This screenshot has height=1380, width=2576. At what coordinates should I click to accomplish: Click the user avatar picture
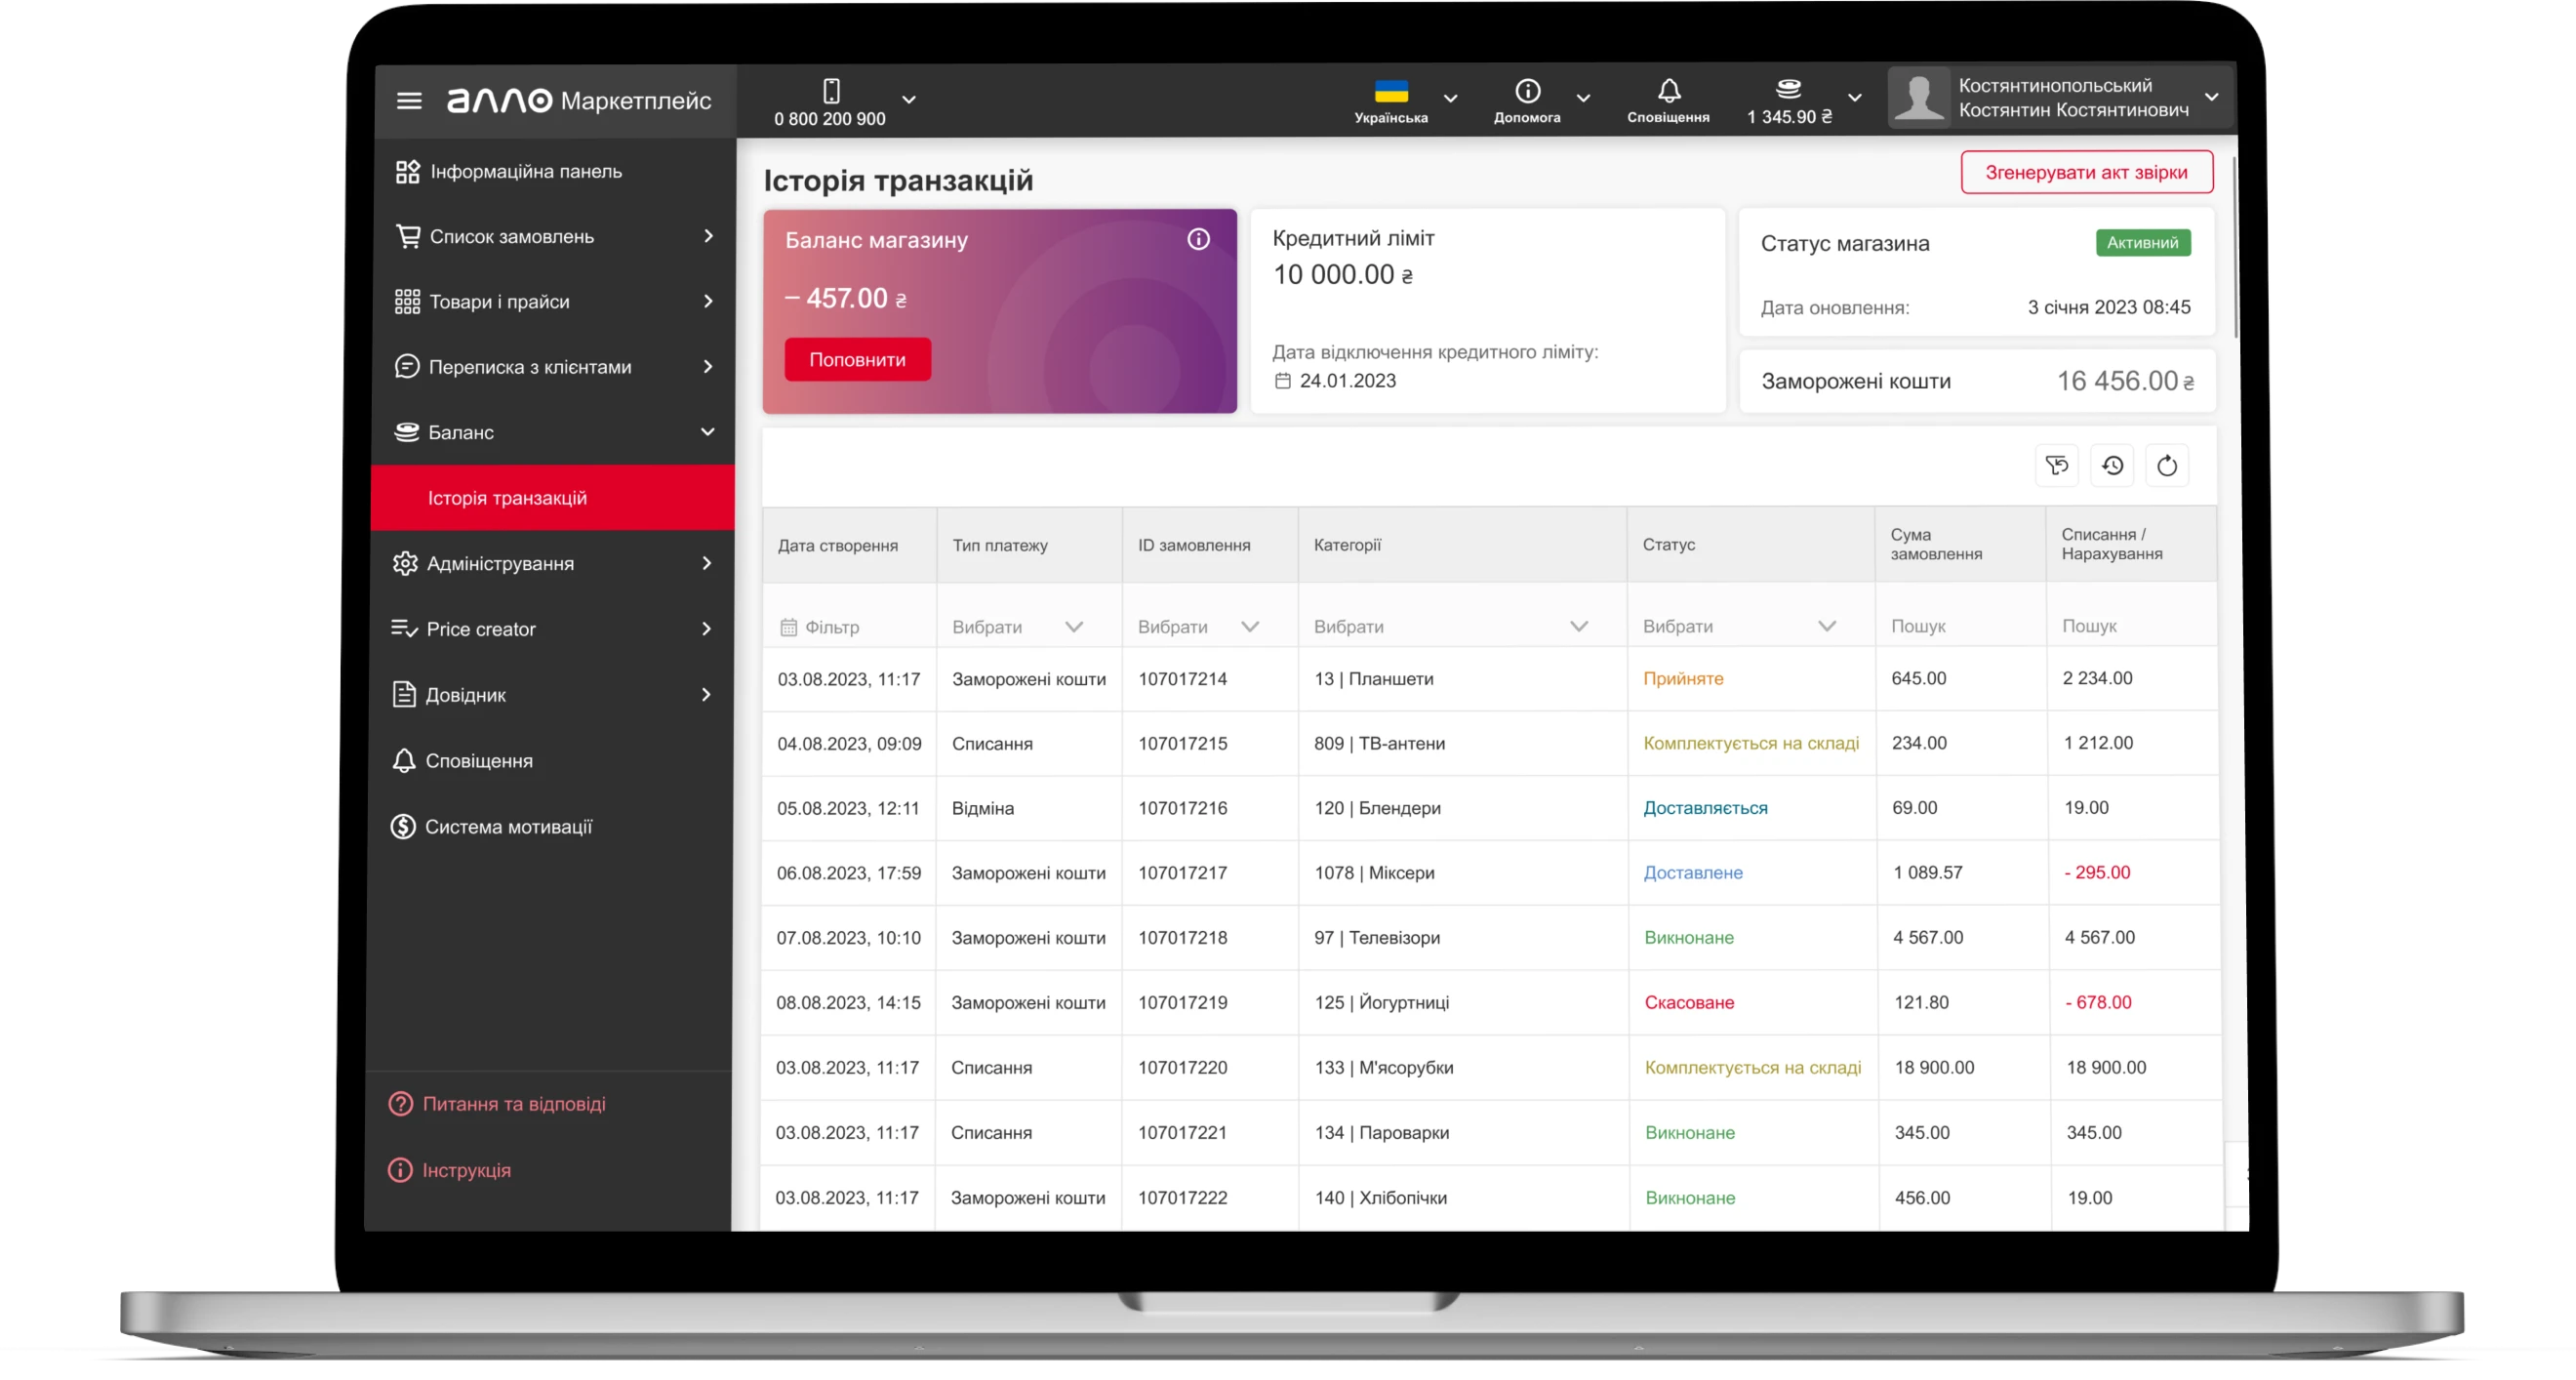(x=1918, y=98)
